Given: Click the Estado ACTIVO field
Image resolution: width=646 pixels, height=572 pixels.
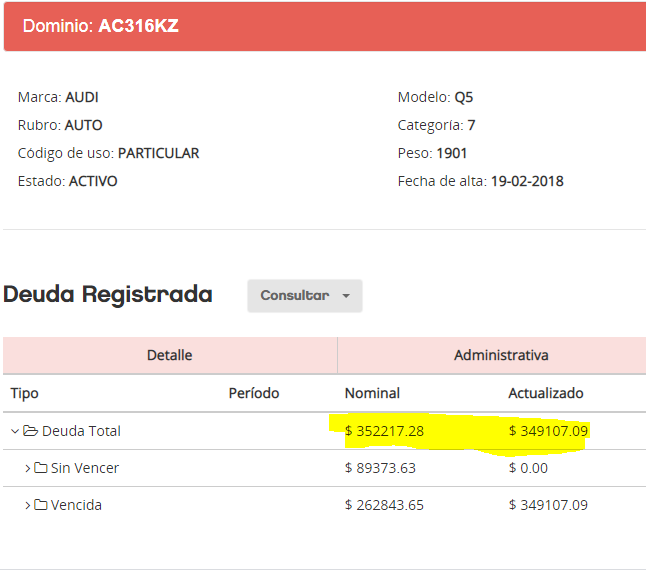Looking at the screenshot, I should point(68,181).
